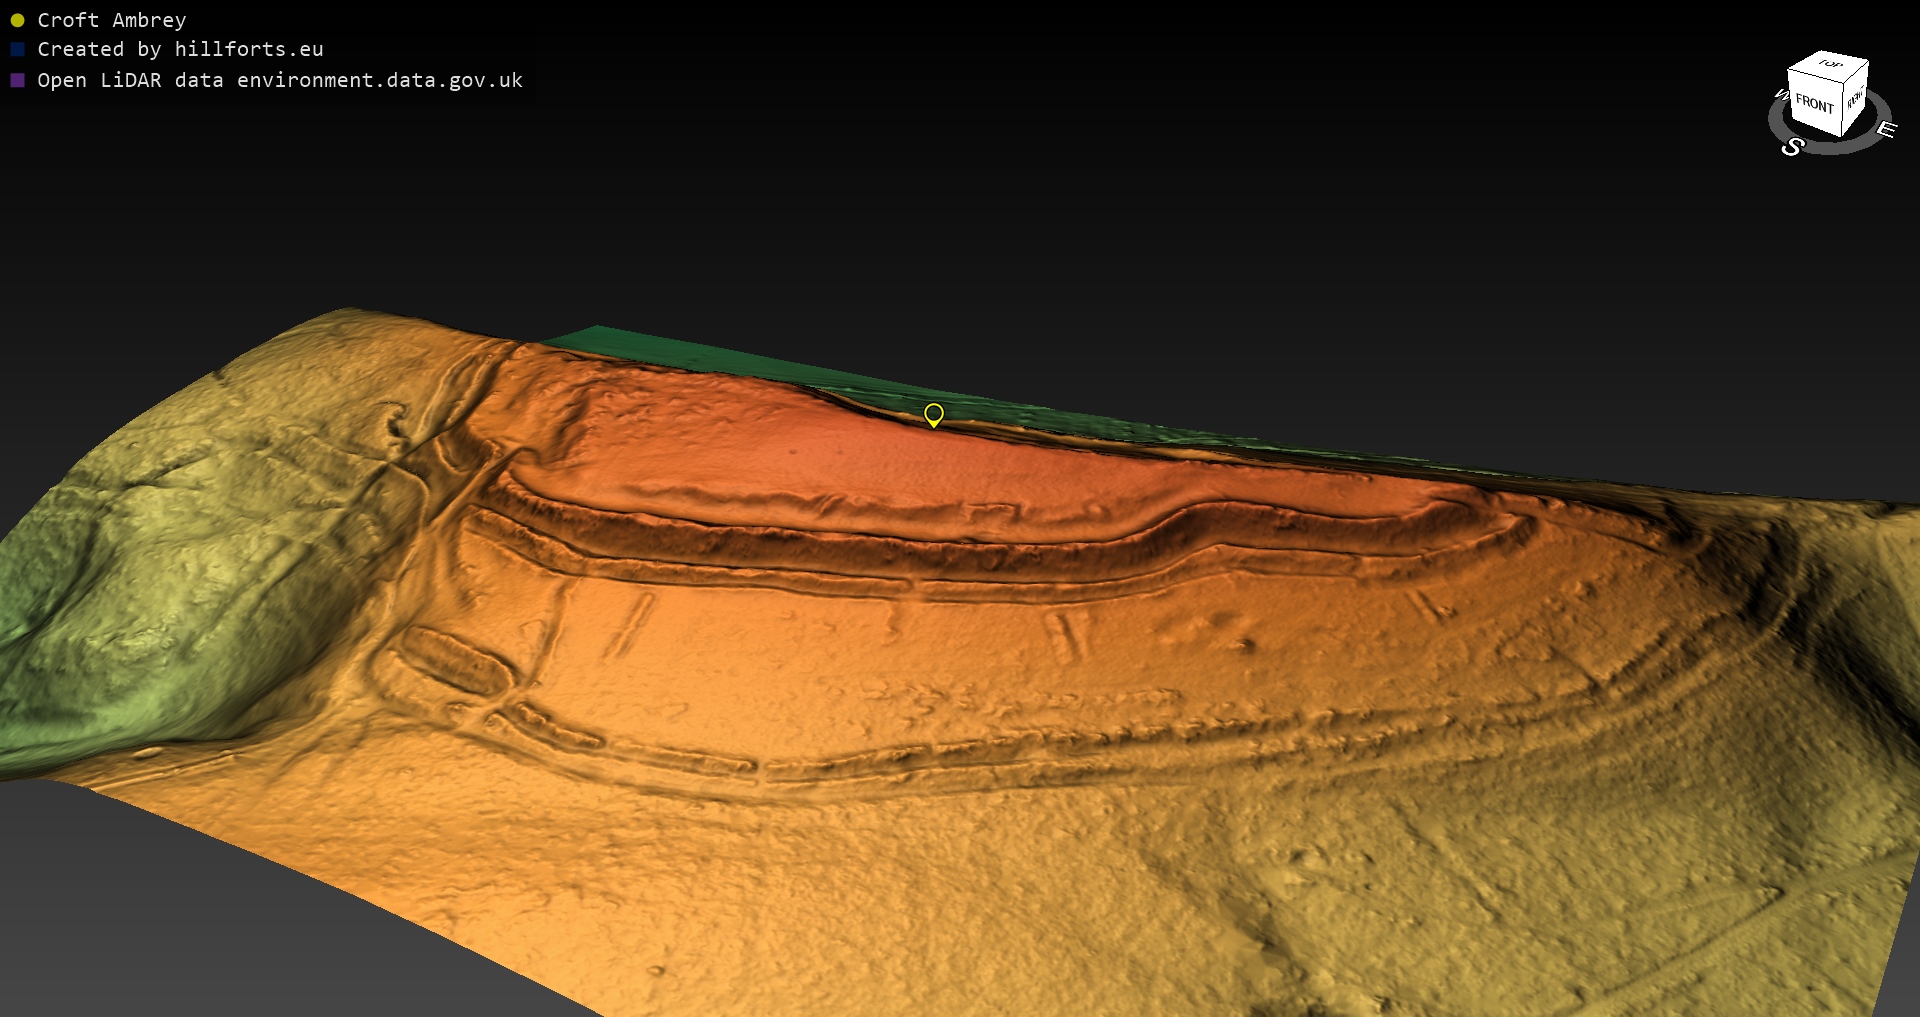This screenshot has width=1920, height=1017.
Task: Click the S compass letter
Action: (1792, 147)
